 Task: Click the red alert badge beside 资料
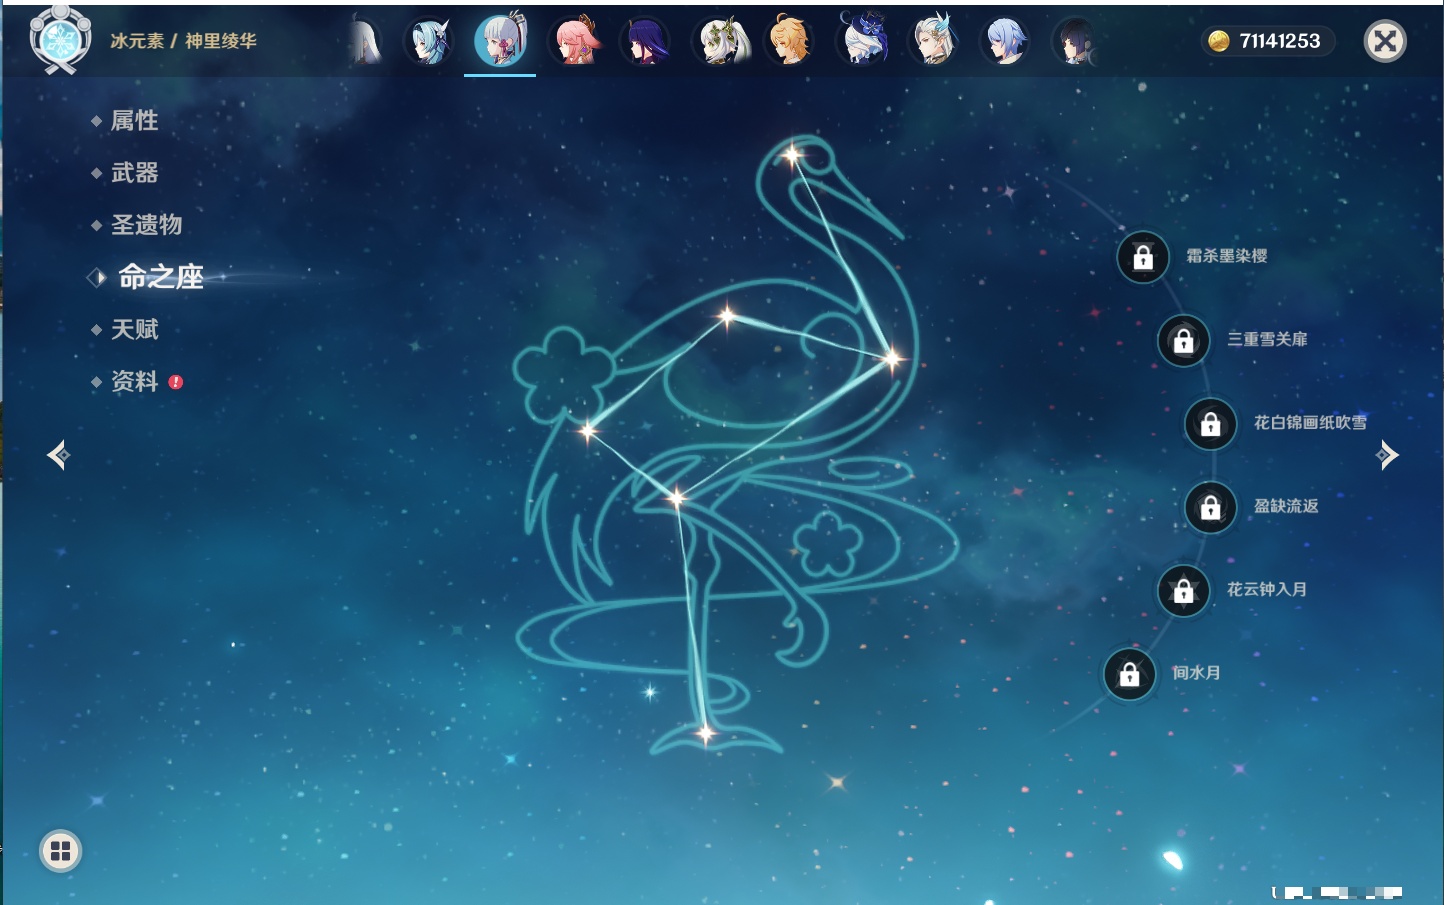click(x=176, y=382)
